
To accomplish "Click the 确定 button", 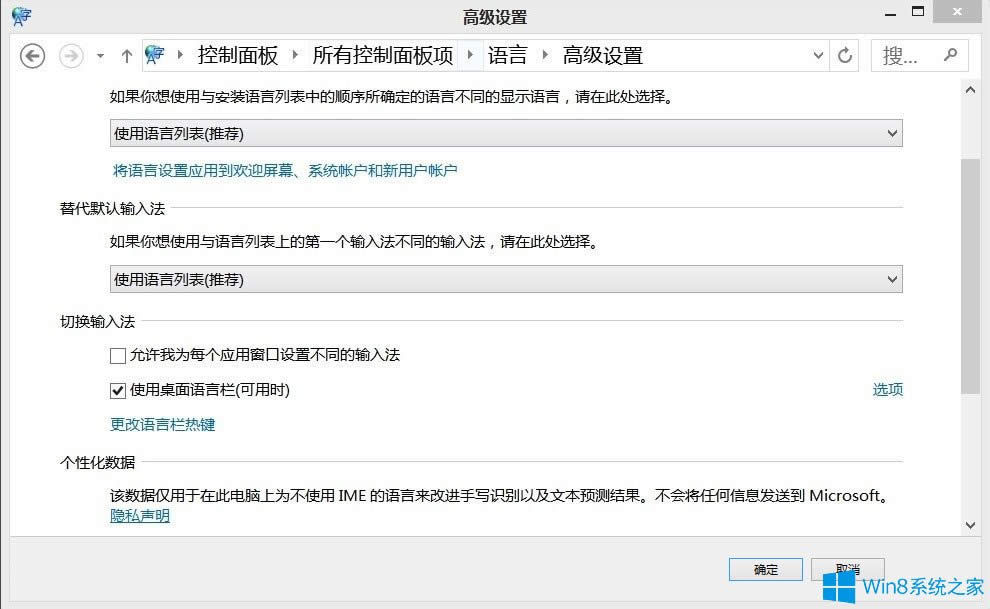I will tap(765, 569).
